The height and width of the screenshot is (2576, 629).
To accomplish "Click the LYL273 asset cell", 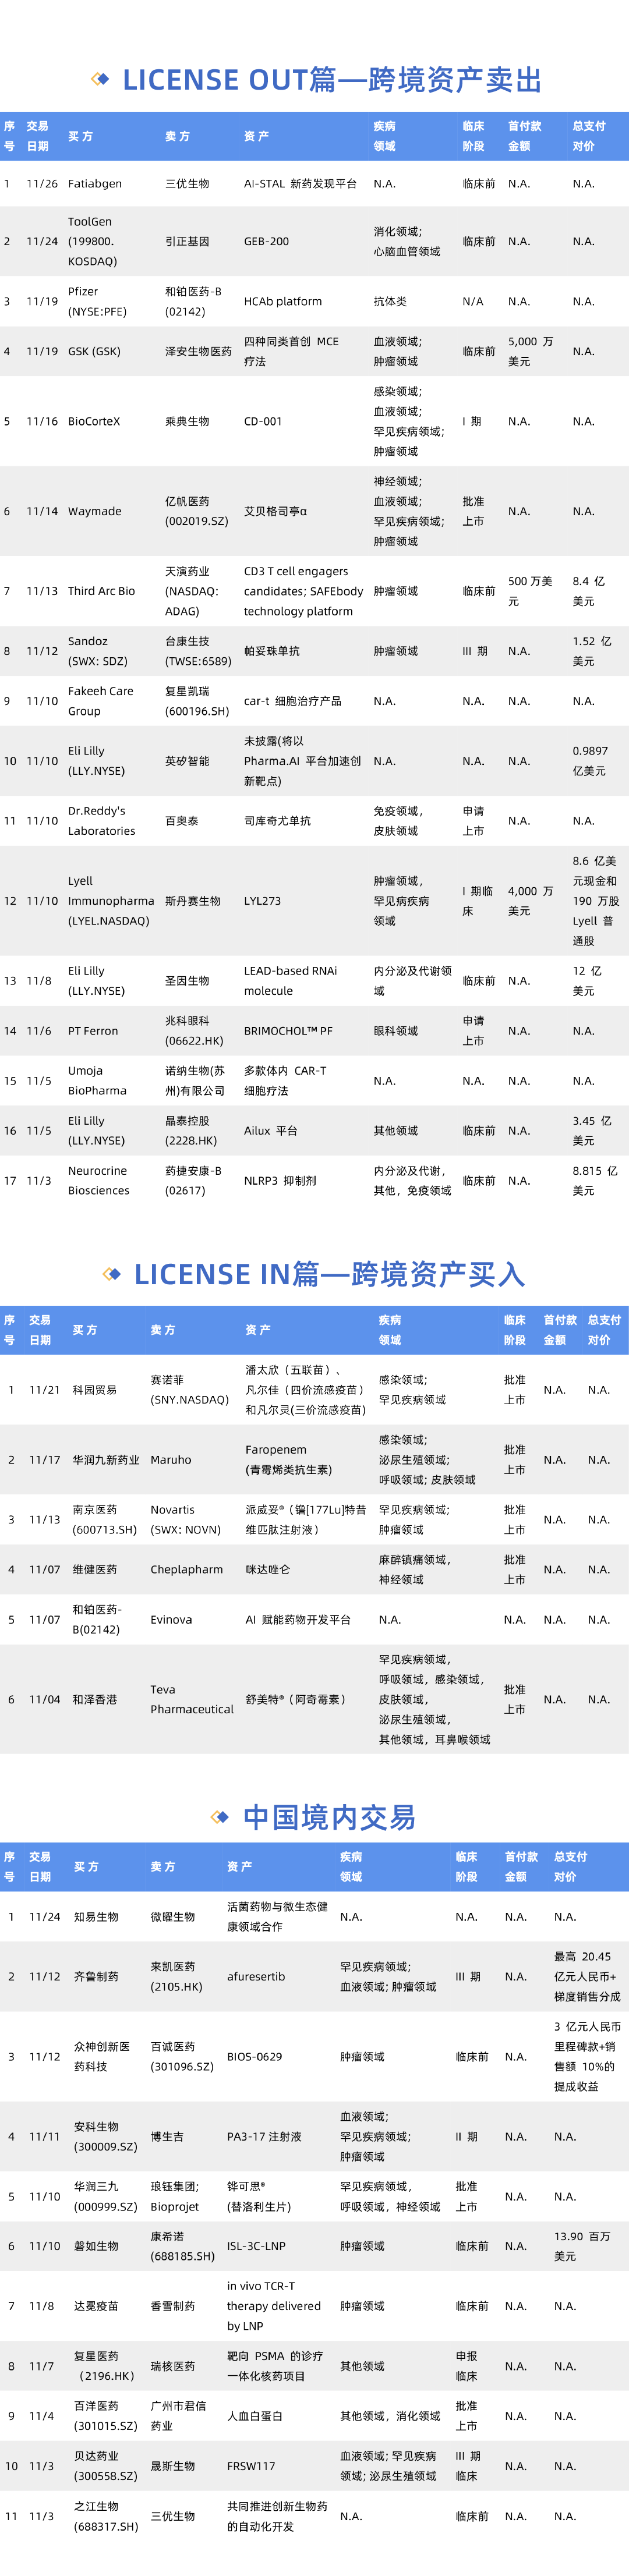I will coord(262,901).
